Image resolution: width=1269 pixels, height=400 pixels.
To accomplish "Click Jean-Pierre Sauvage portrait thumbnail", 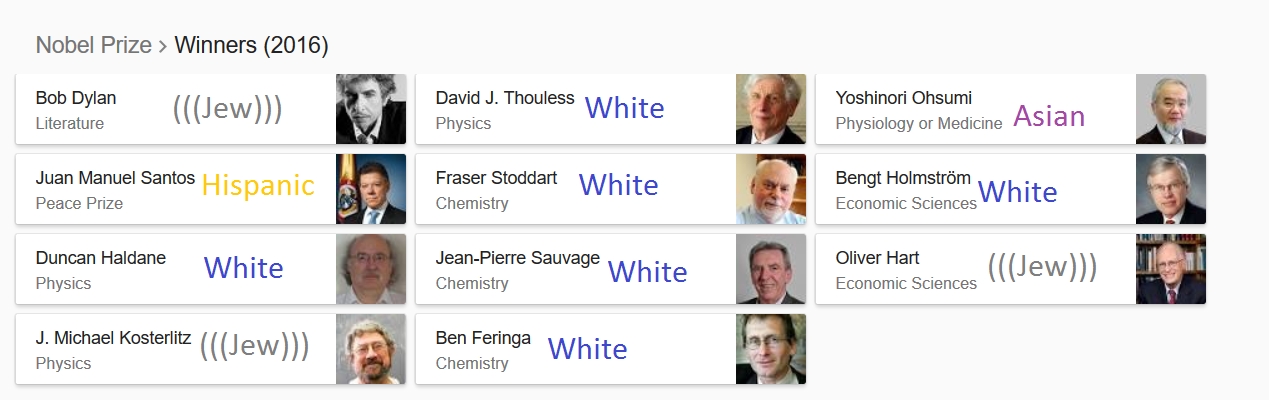I will (x=771, y=269).
